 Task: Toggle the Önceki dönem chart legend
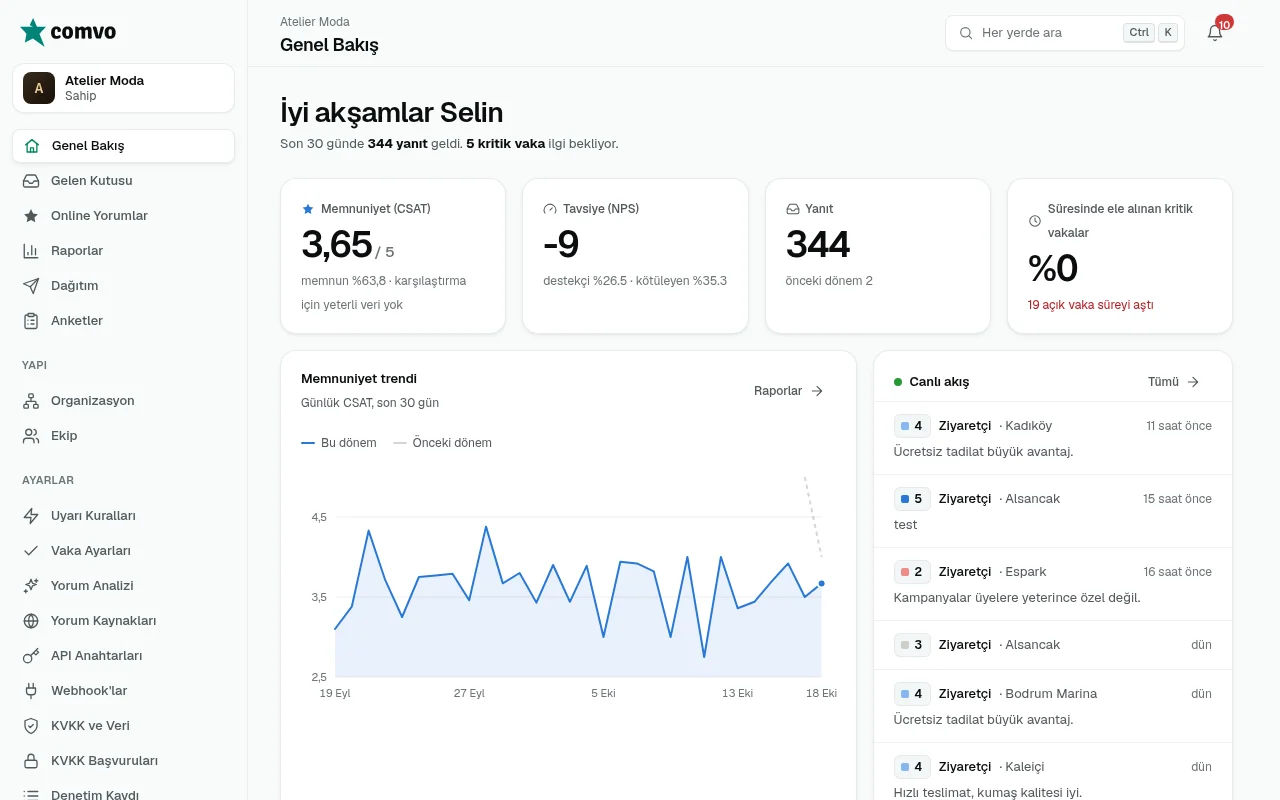[x=442, y=443]
